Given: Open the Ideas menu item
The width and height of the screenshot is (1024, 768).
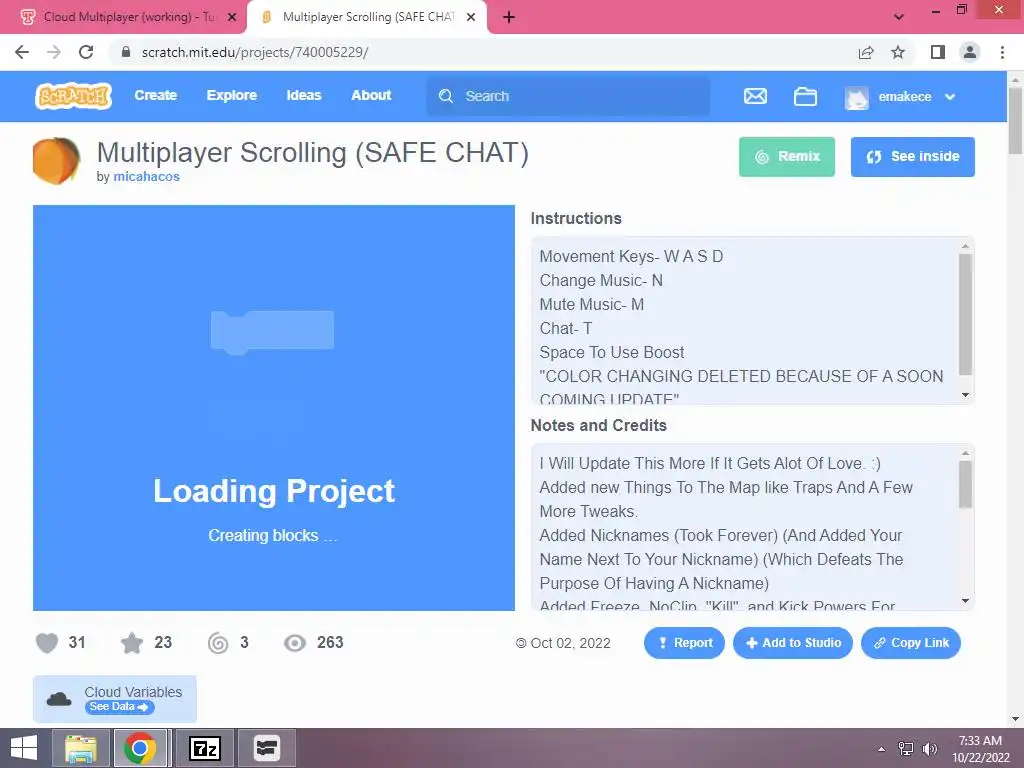Looking at the screenshot, I should coord(304,95).
